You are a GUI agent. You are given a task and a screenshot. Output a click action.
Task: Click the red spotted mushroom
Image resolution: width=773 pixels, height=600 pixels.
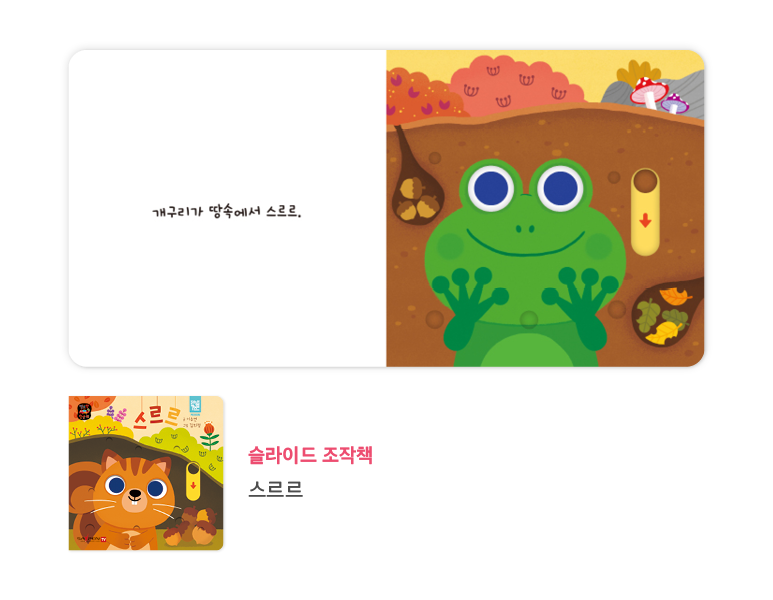[649, 92]
